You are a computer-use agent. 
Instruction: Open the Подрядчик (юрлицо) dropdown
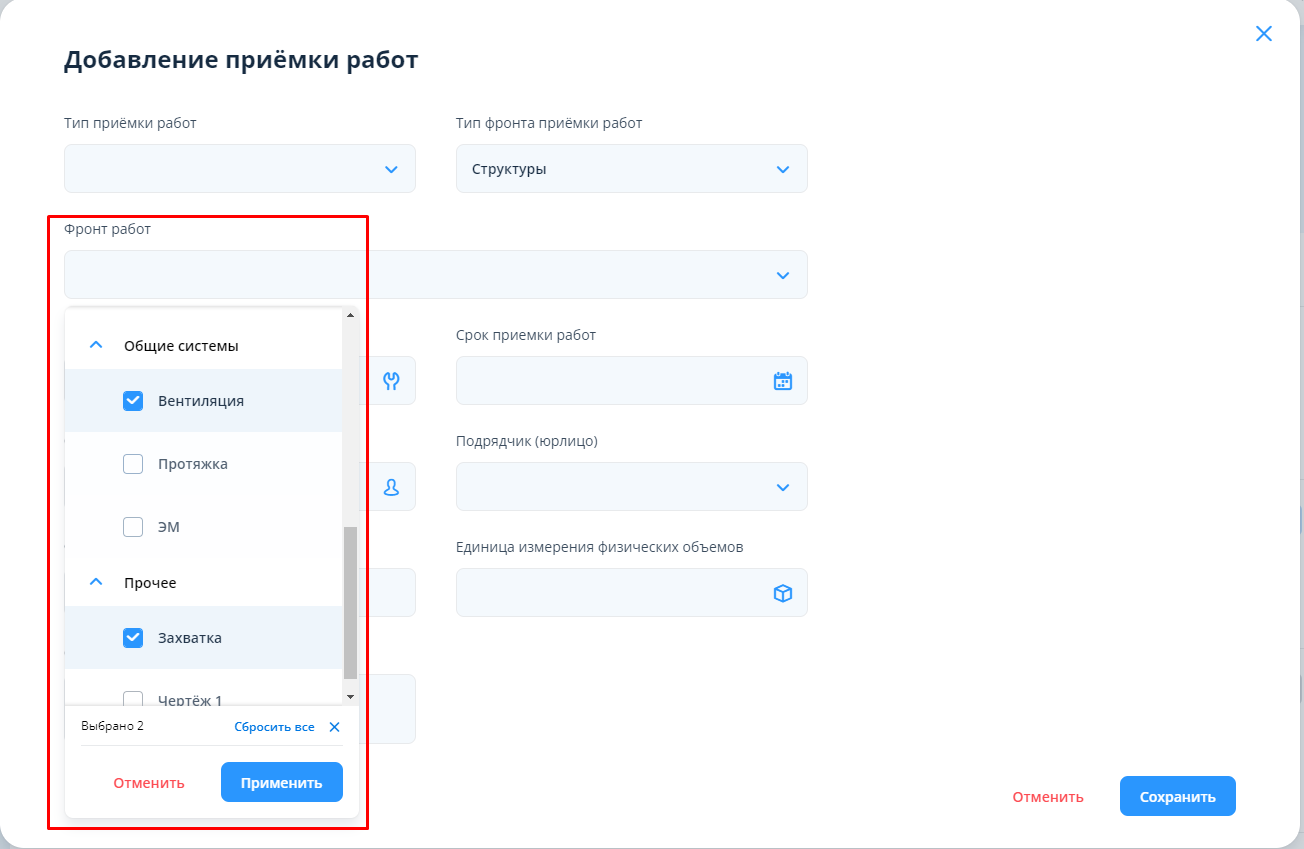[x=631, y=487]
